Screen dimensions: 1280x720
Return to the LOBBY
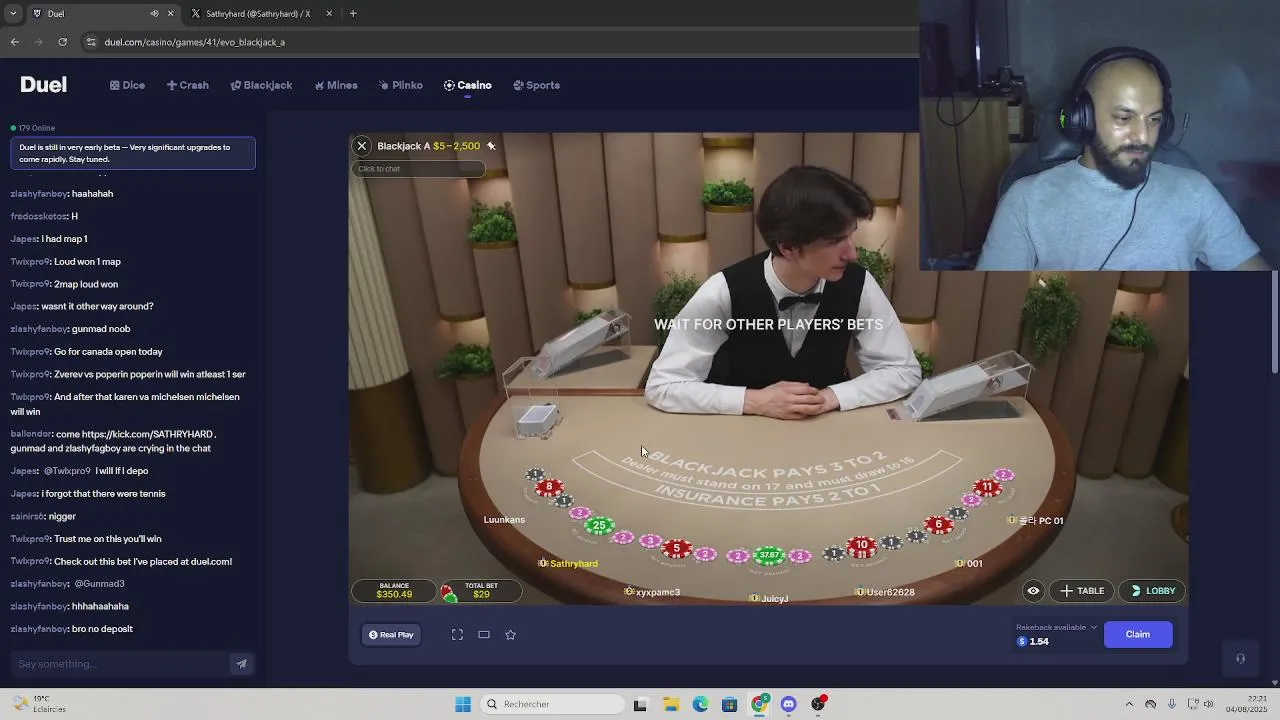click(x=1152, y=591)
